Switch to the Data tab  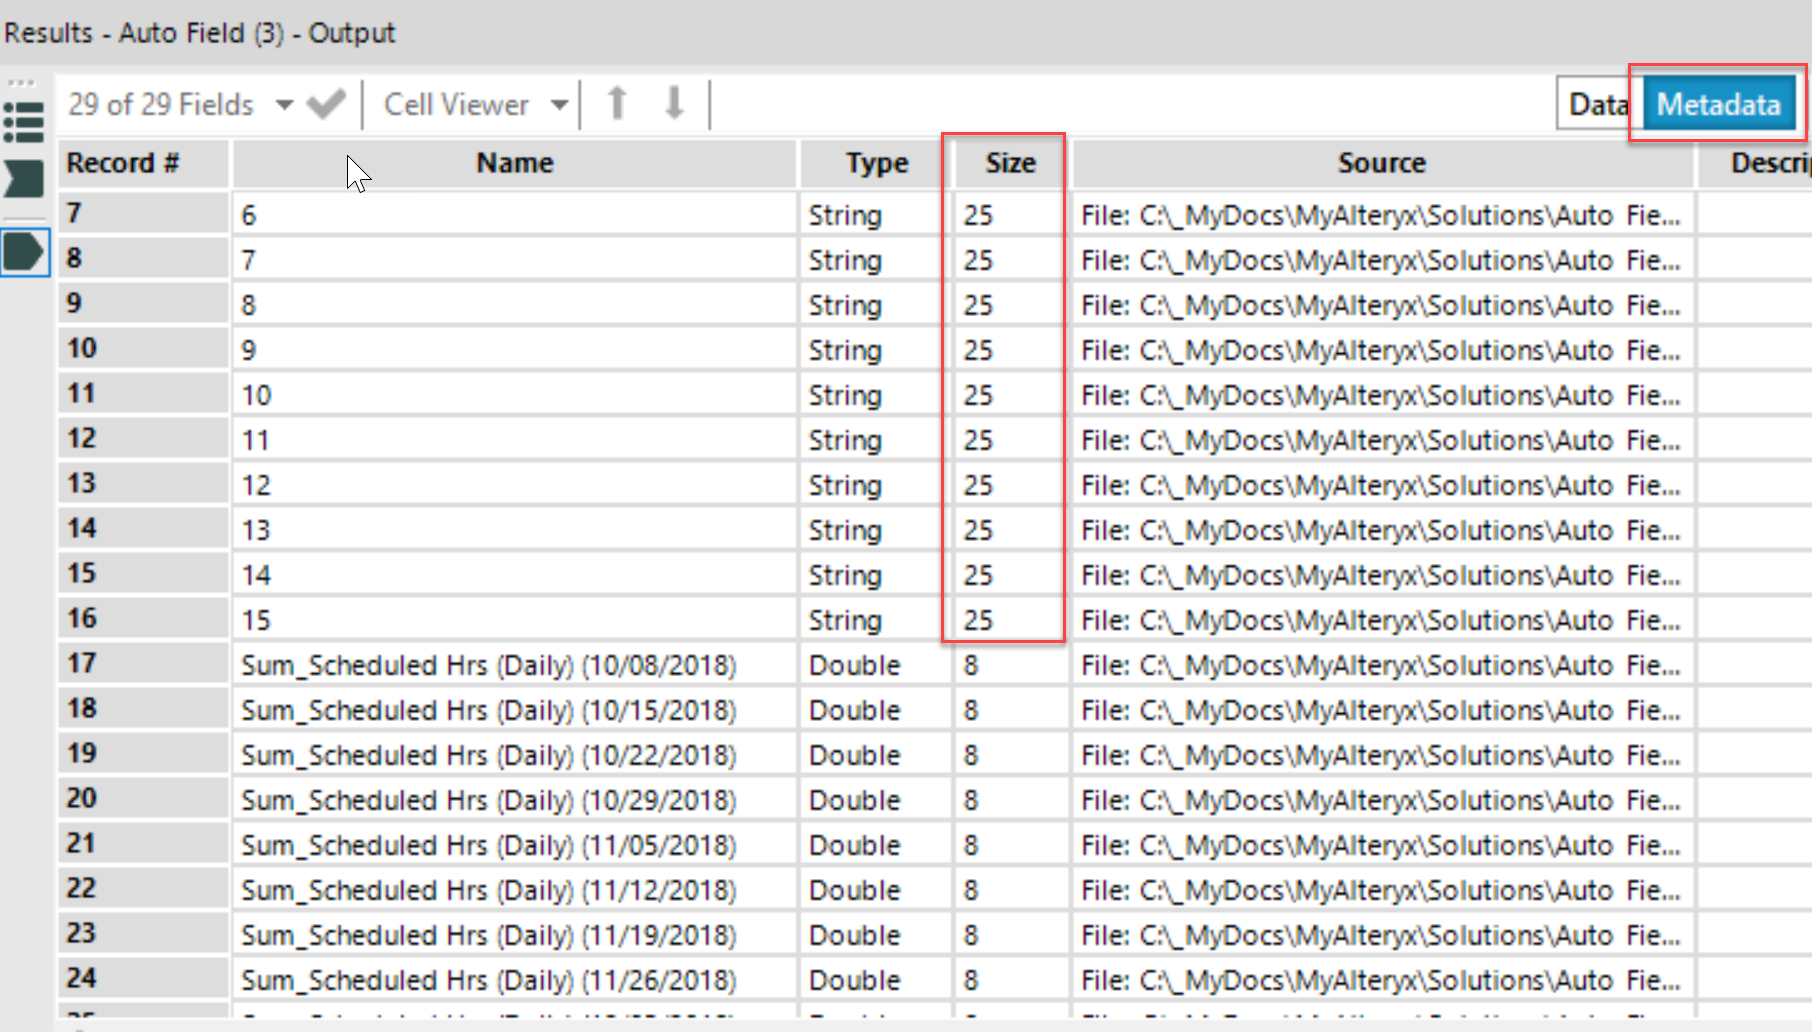1597,103
